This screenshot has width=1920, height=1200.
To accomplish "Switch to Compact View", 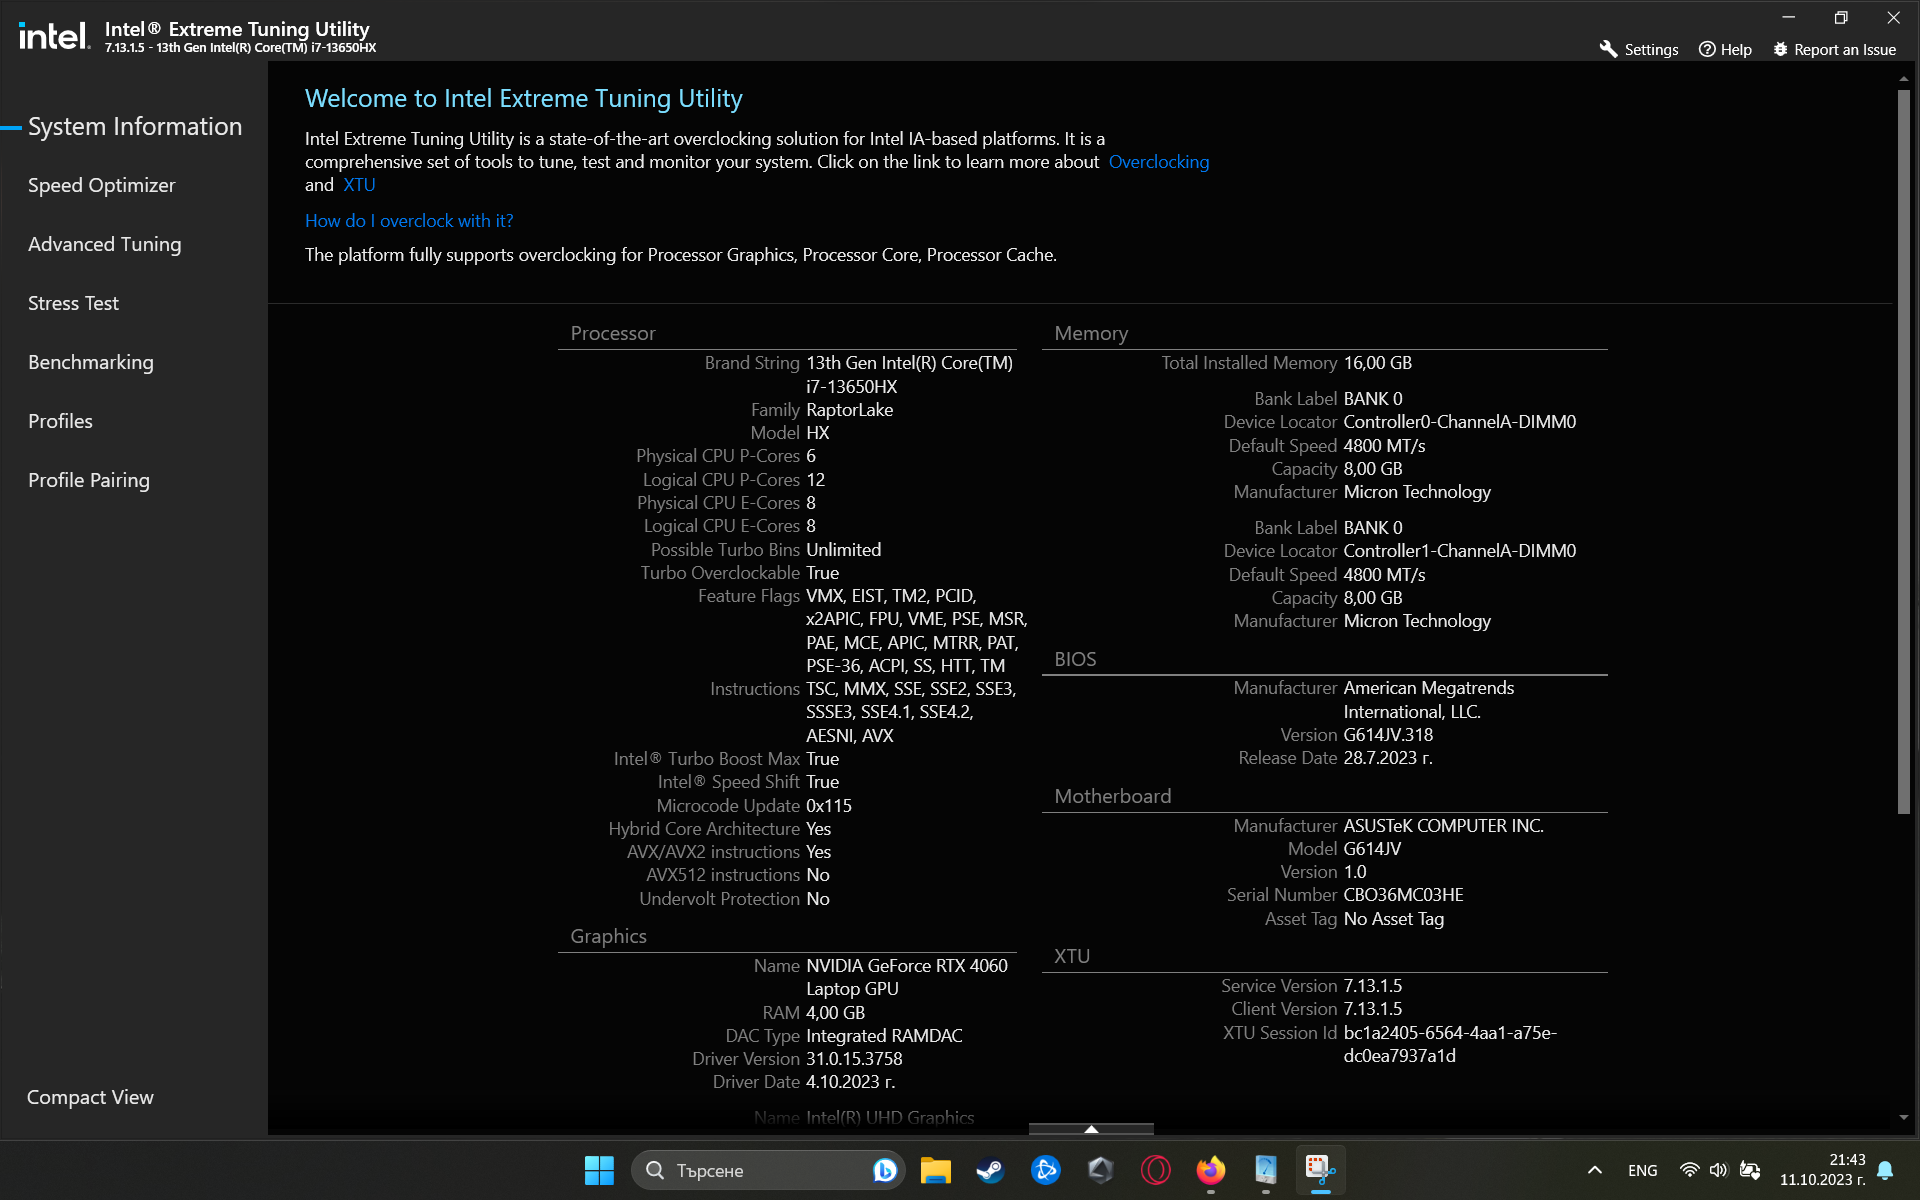I will [x=90, y=1097].
